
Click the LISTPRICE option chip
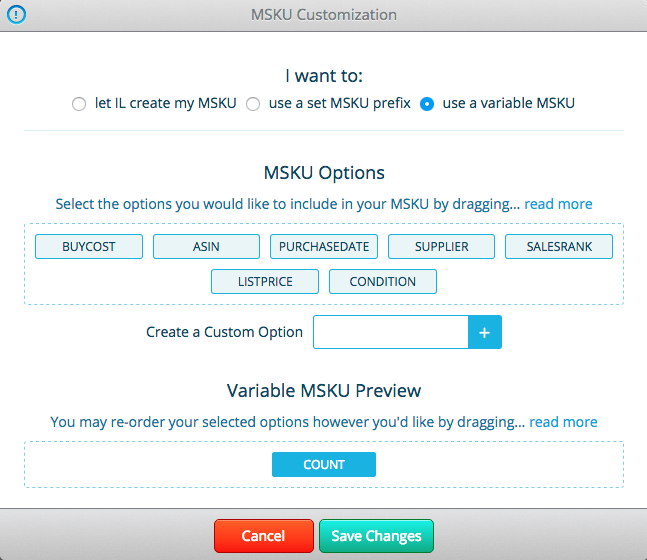[265, 281]
